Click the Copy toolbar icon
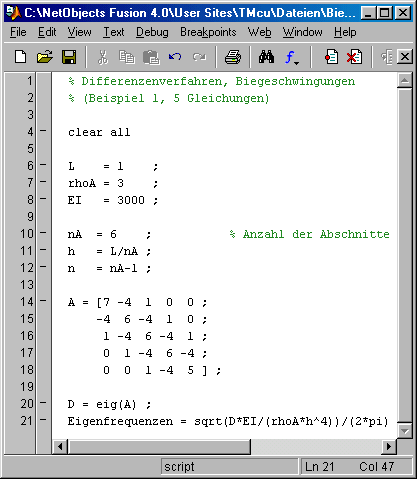Image resolution: width=417 pixels, height=479 pixels. click(x=127, y=57)
